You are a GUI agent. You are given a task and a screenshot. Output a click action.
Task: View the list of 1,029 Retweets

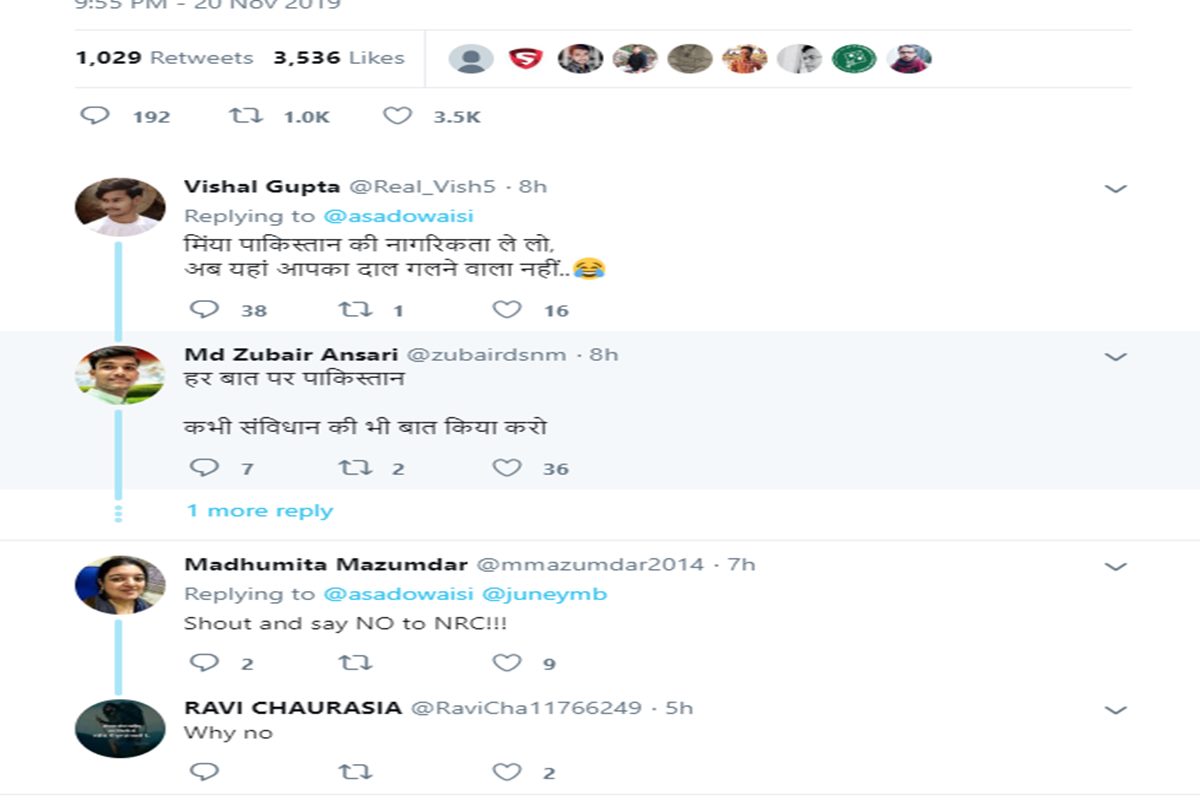point(164,58)
